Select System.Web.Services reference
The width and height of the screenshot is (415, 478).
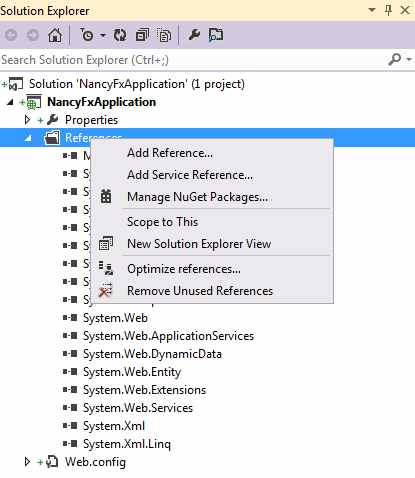pos(138,408)
